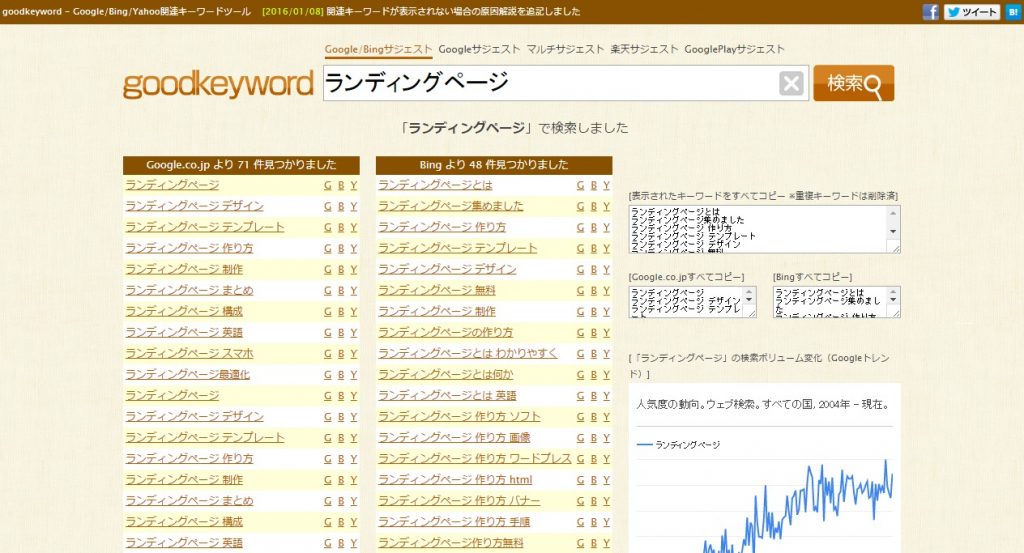The image size is (1024, 553).
Task: Click G in the Google list スマホ row
Action: pos(328,354)
